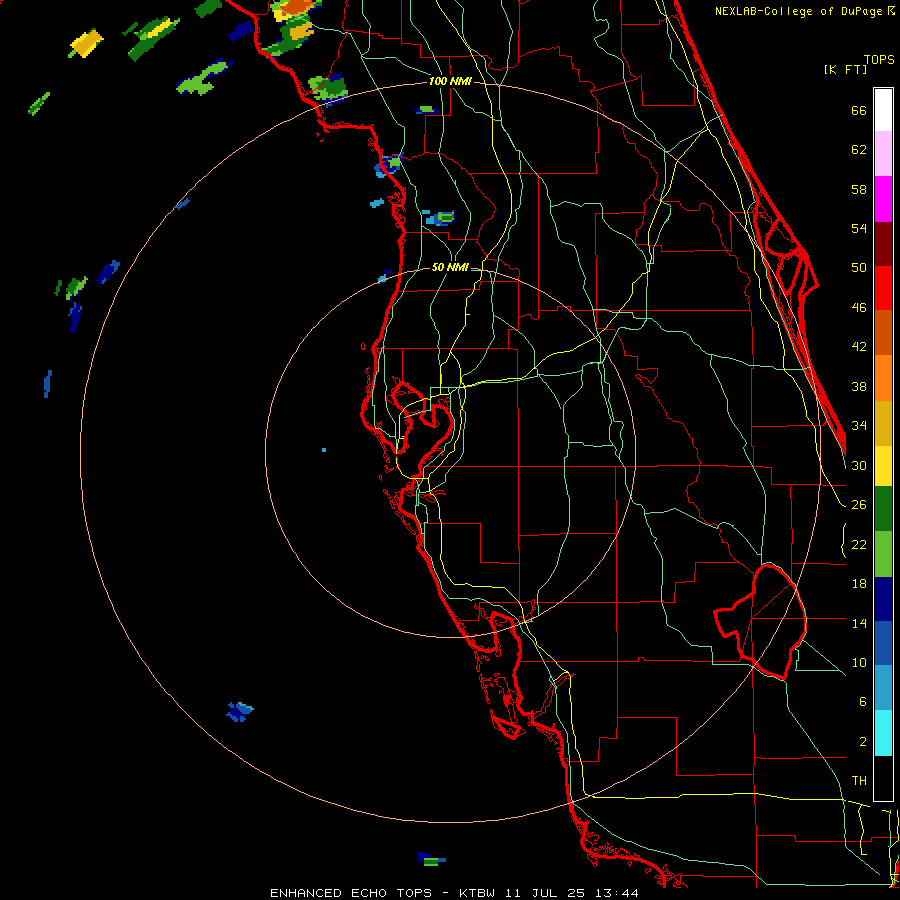Select the '34' legend value

[x=859, y=426]
